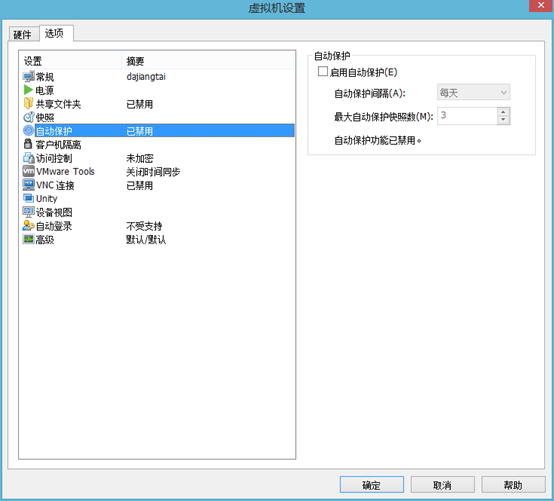Image resolution: width=554 pixels, height=501 pixels.
Task: Select the 常规 general settings icon
Action: pos(28,77)
